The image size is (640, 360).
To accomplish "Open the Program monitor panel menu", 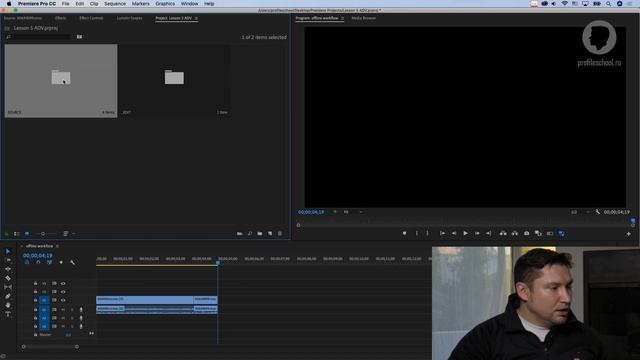I will (342, 18).
